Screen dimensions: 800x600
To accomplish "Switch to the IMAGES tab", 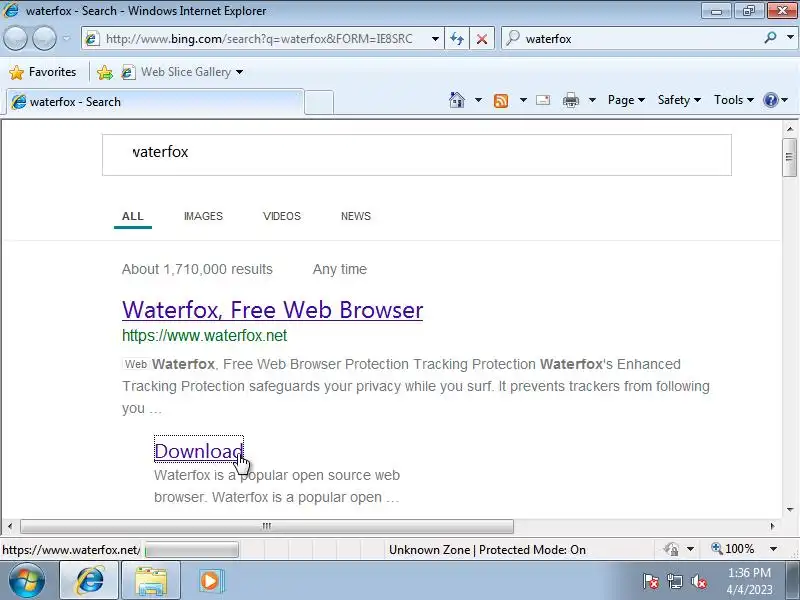I will 203,216.
